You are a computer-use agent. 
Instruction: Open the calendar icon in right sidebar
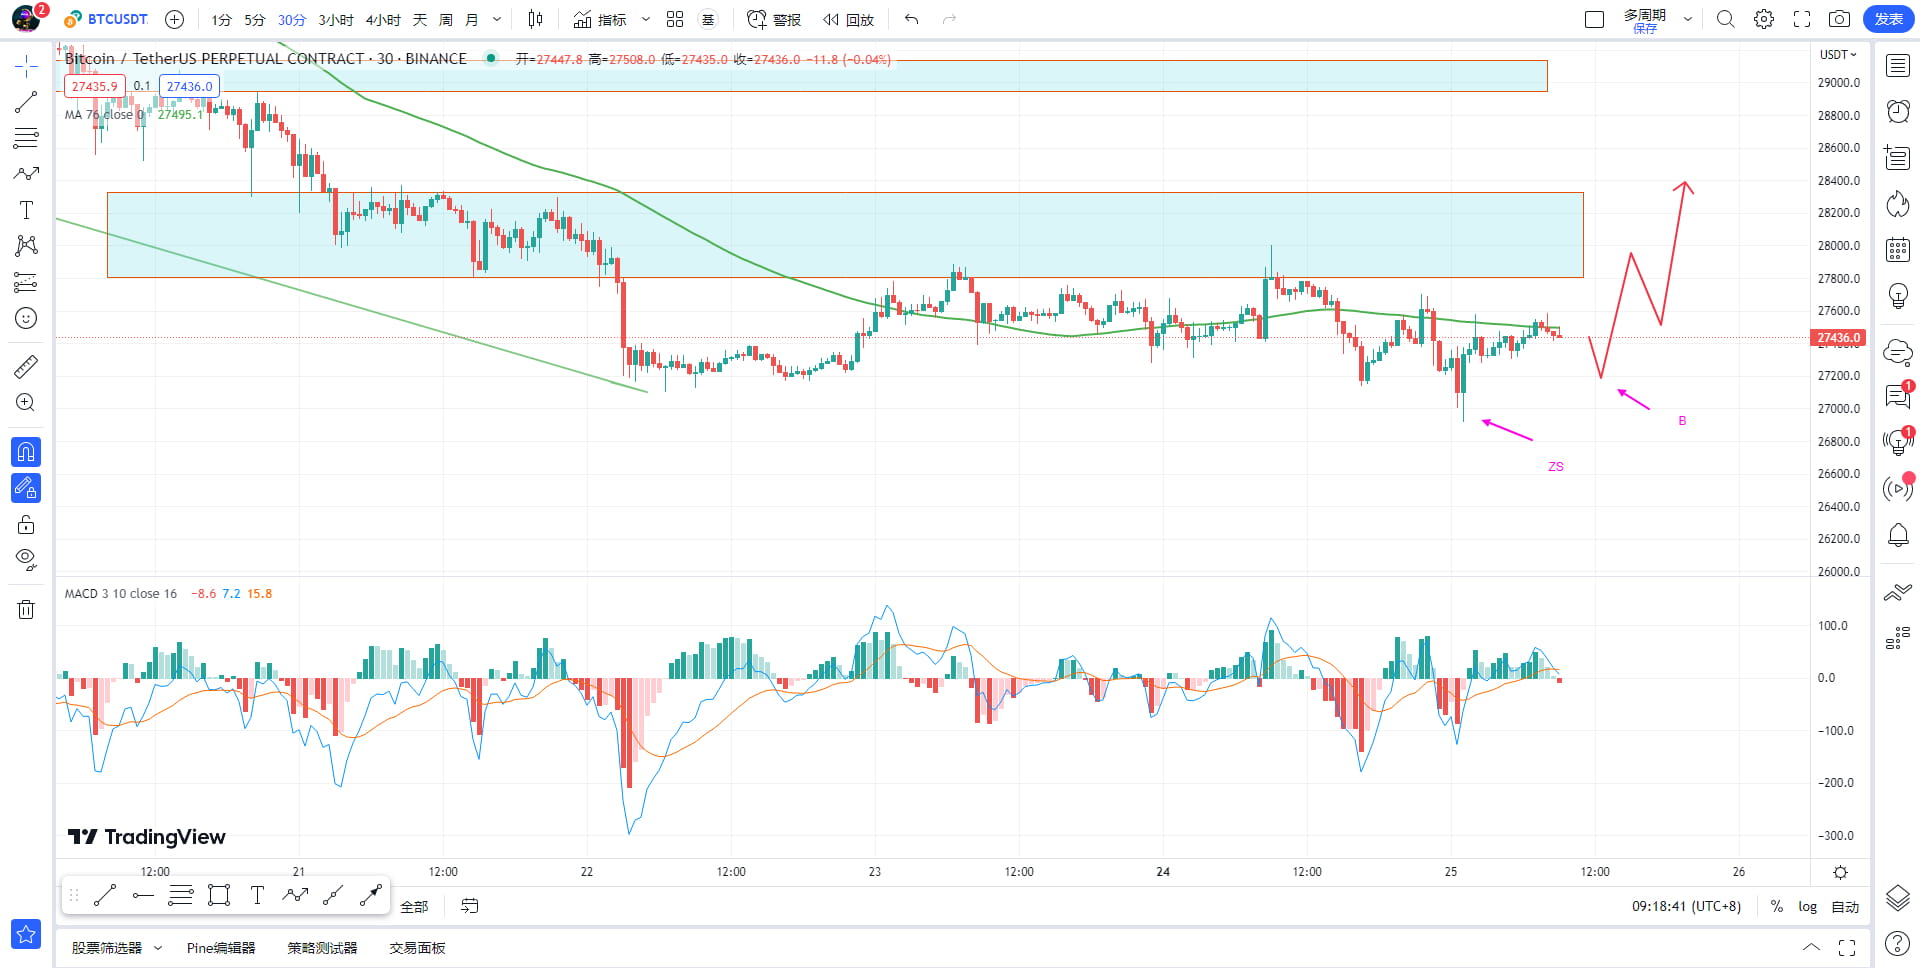point(1898,249)
